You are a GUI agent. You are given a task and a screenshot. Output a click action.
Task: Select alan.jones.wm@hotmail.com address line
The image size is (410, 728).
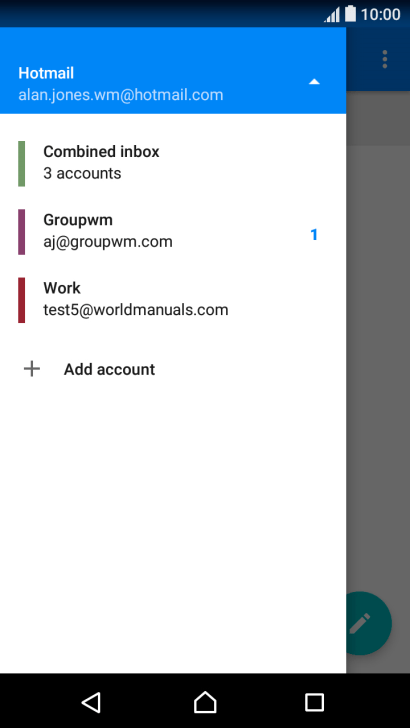[121, 95]
